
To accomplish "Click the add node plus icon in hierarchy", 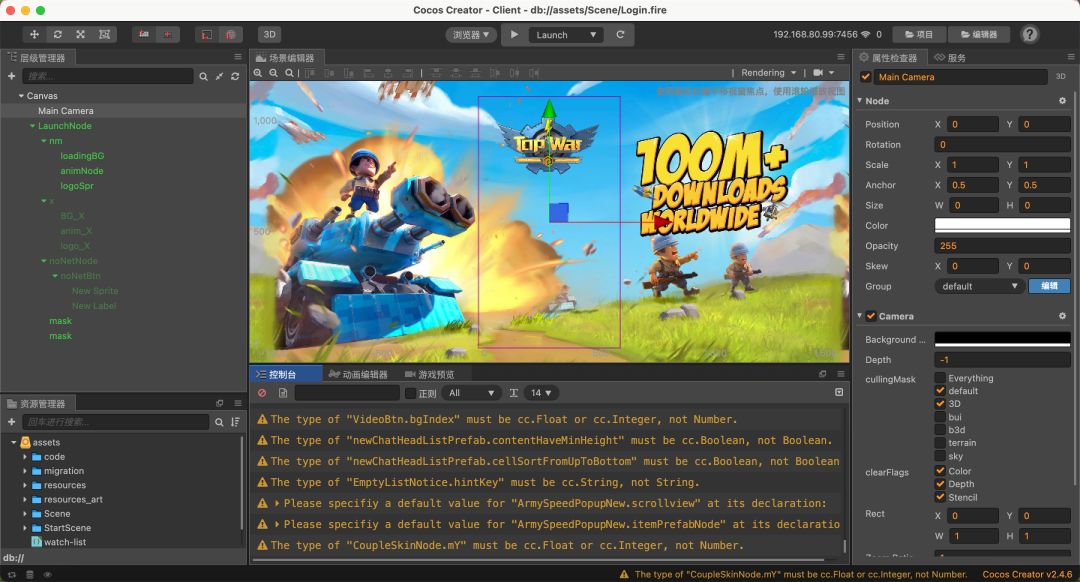I will 11,76.
